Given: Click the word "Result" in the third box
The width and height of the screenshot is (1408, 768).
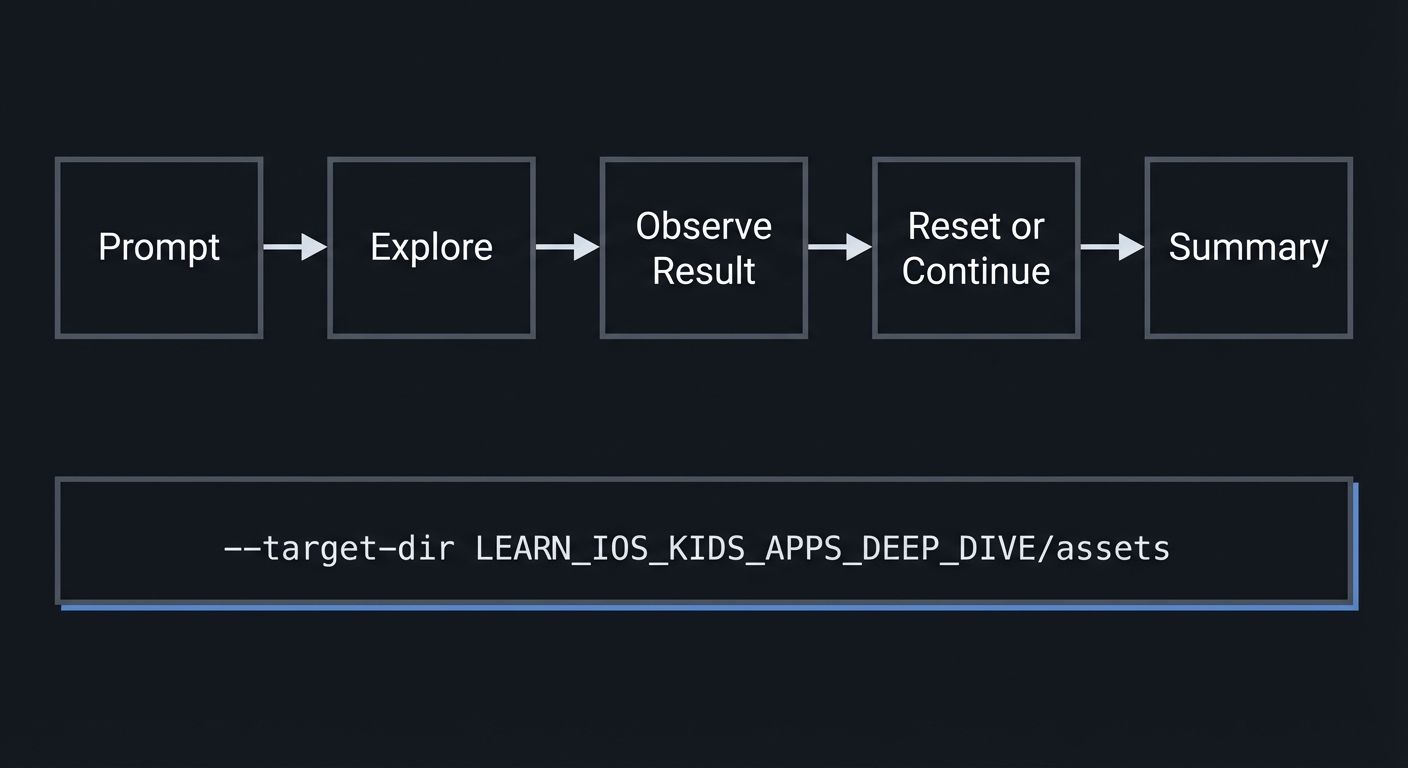Looking at the screenshot, I should (704, 271).
